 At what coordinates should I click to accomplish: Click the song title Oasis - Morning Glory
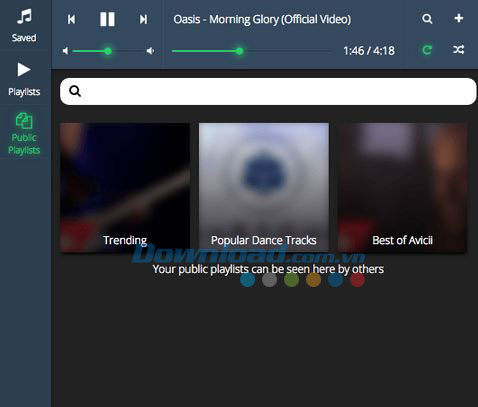pyautogui.click(x=262, y=19)
